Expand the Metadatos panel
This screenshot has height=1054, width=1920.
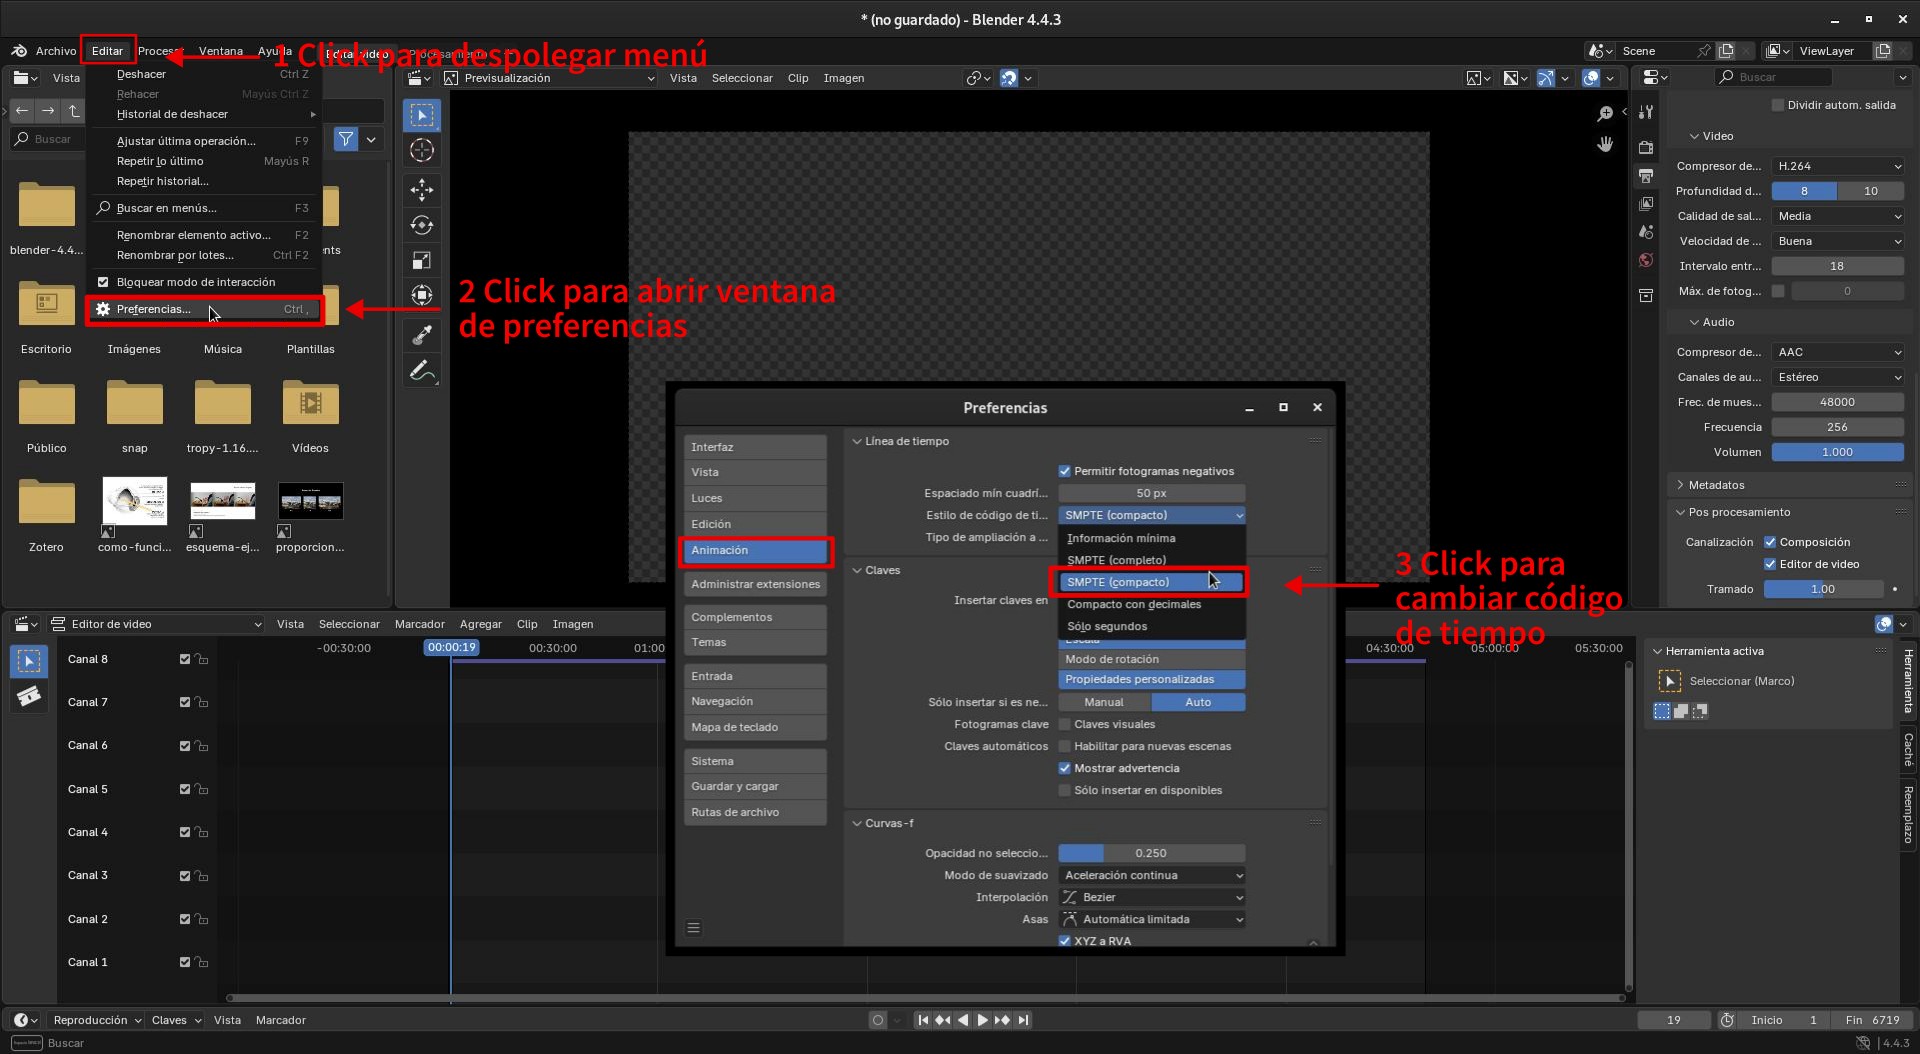[1716, 485]
